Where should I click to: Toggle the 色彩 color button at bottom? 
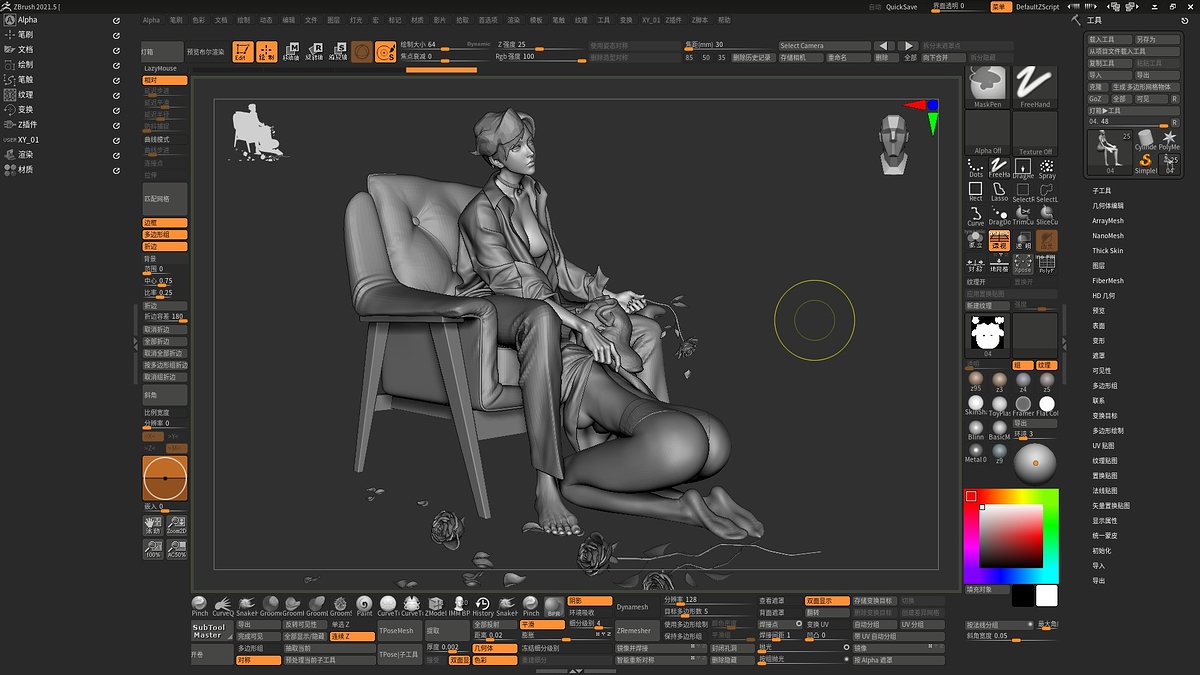click(493, 660)
